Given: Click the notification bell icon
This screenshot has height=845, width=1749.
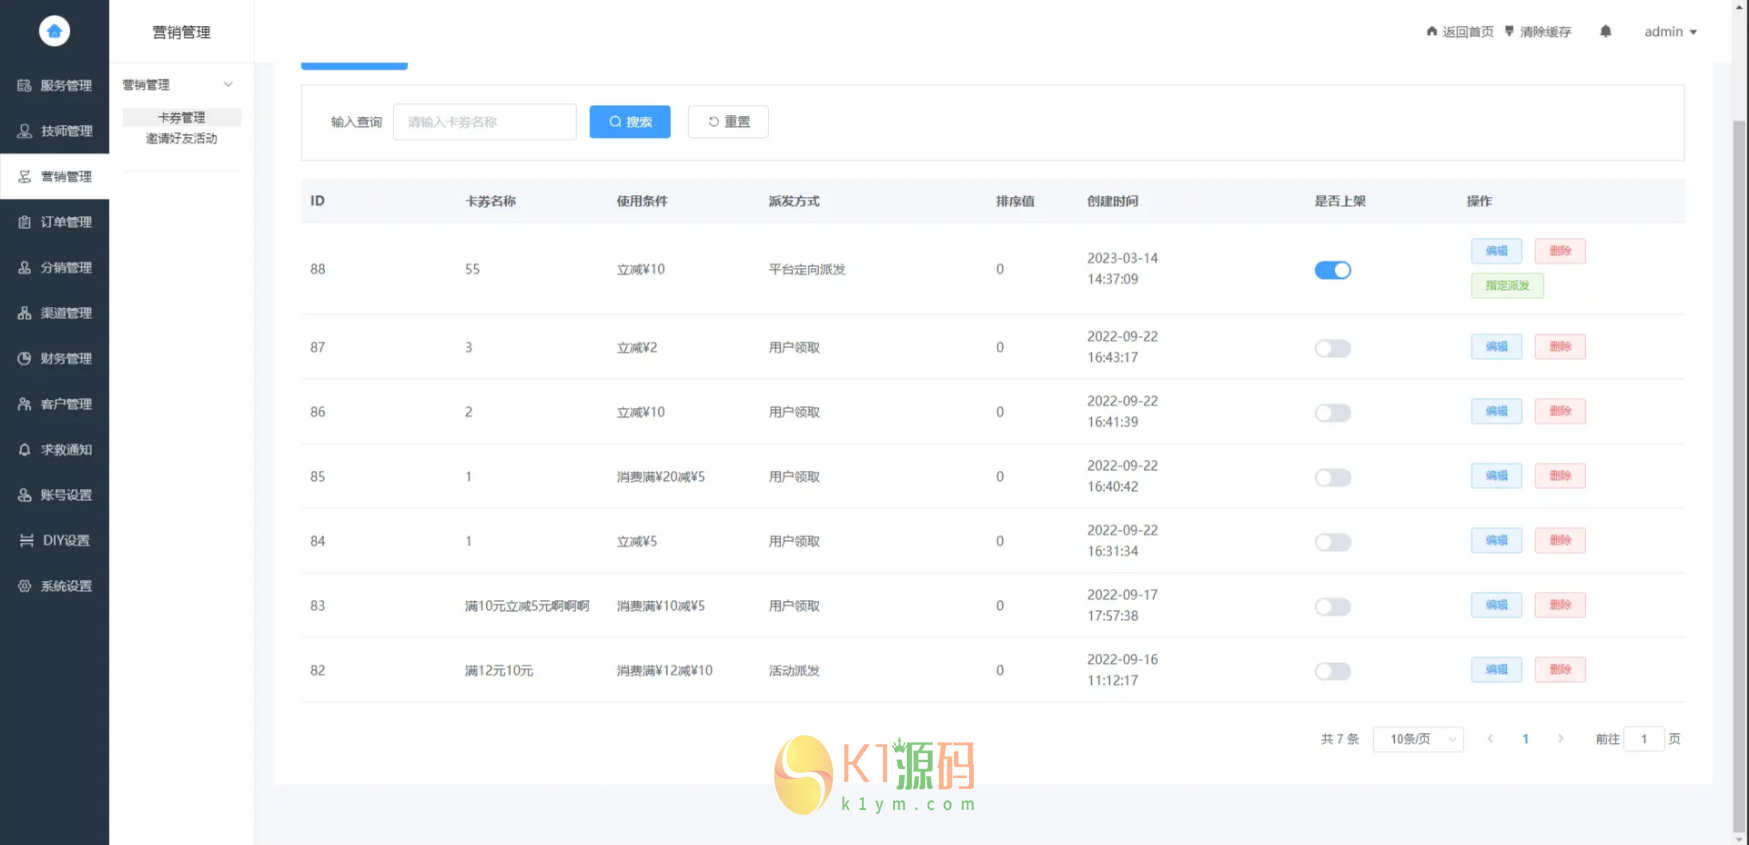Looking at the screenshot, I should tap(1605, 32).
